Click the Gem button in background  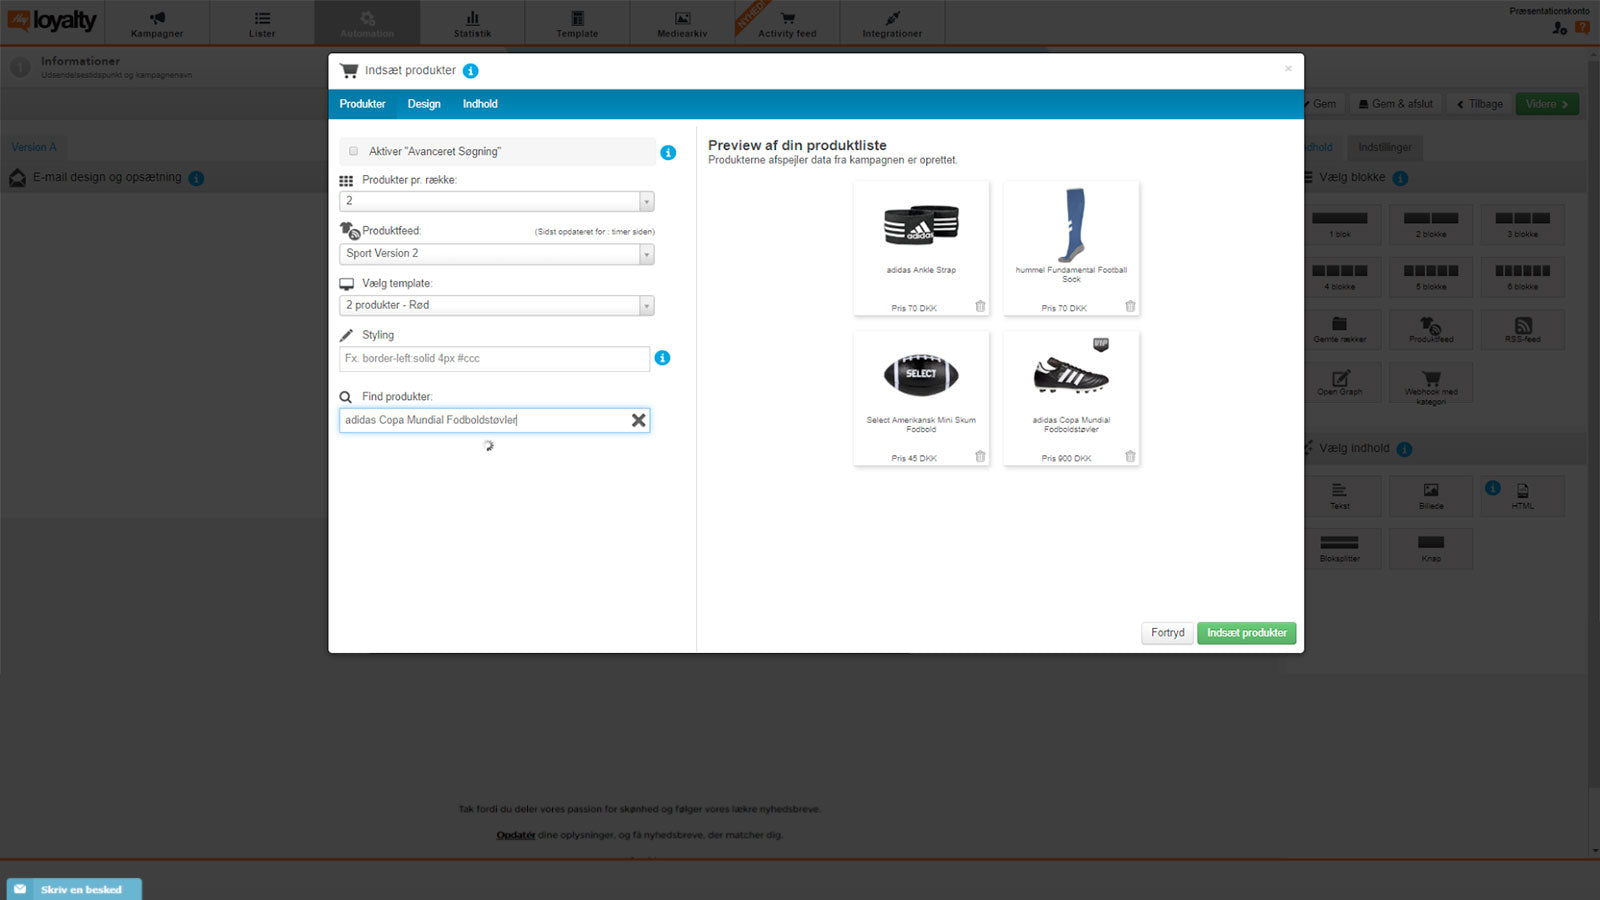coord(1322,104)
